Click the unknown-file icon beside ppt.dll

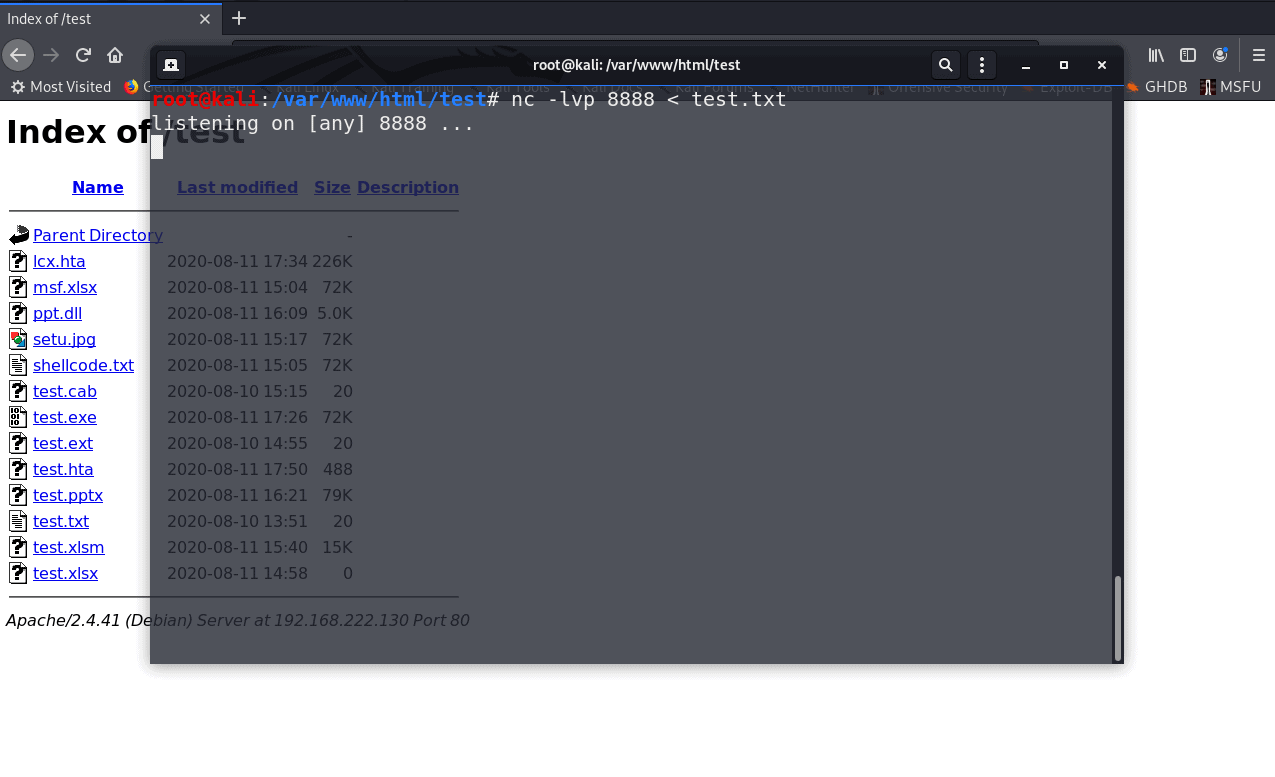(x=18, y=313)
